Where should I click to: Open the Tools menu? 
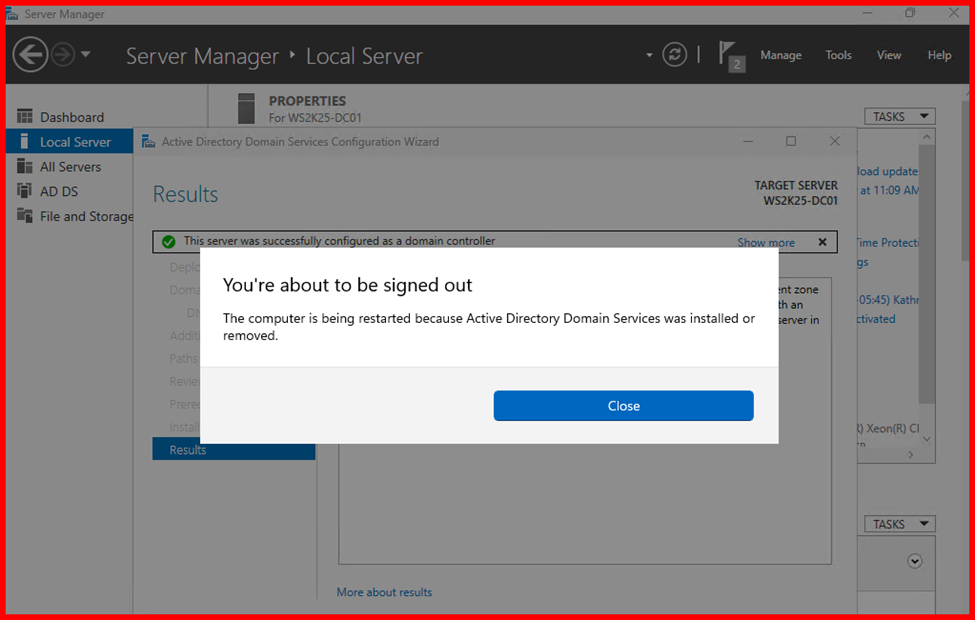(x=838, y=55)
